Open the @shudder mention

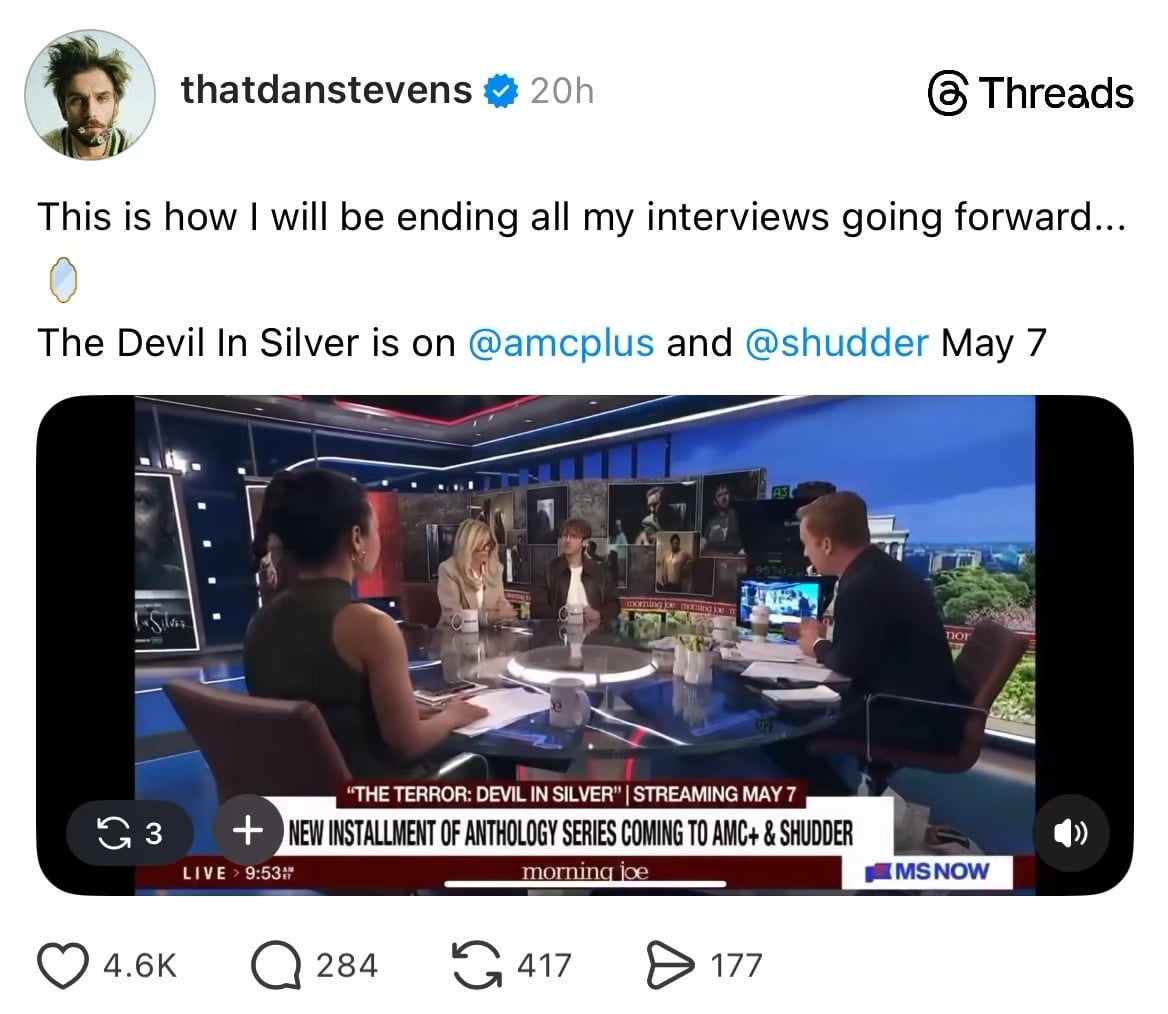click(837, 343)
